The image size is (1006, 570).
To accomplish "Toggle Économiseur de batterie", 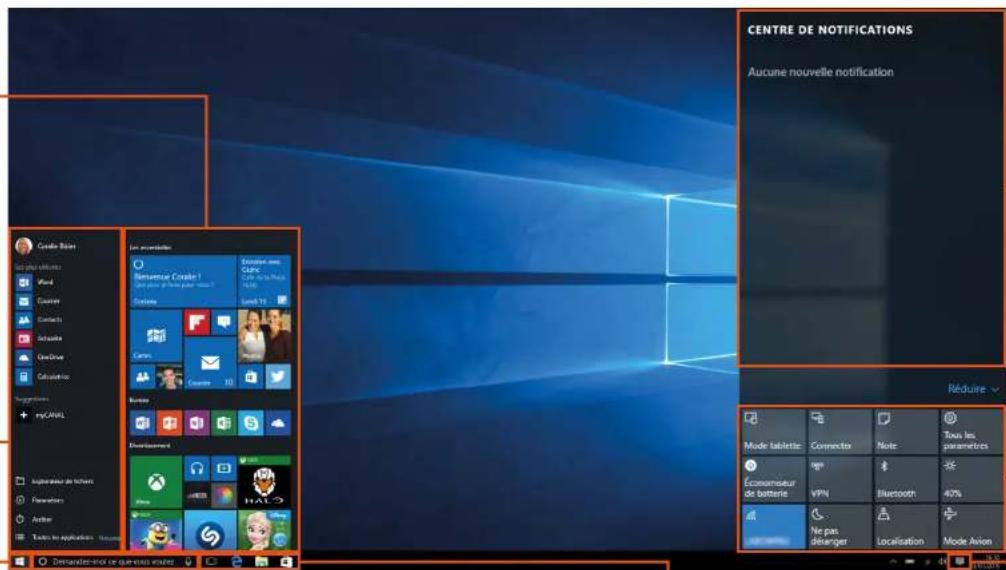I will (x=772, y=479).
